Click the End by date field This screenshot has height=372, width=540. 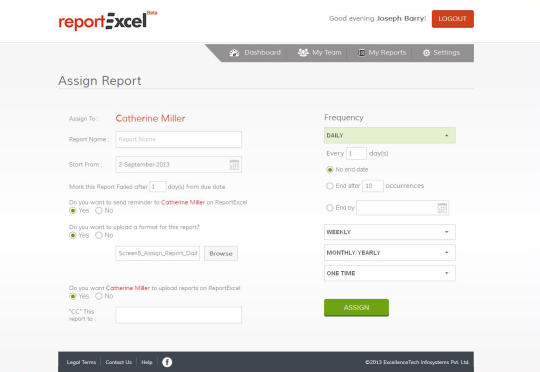click(403, 208)
